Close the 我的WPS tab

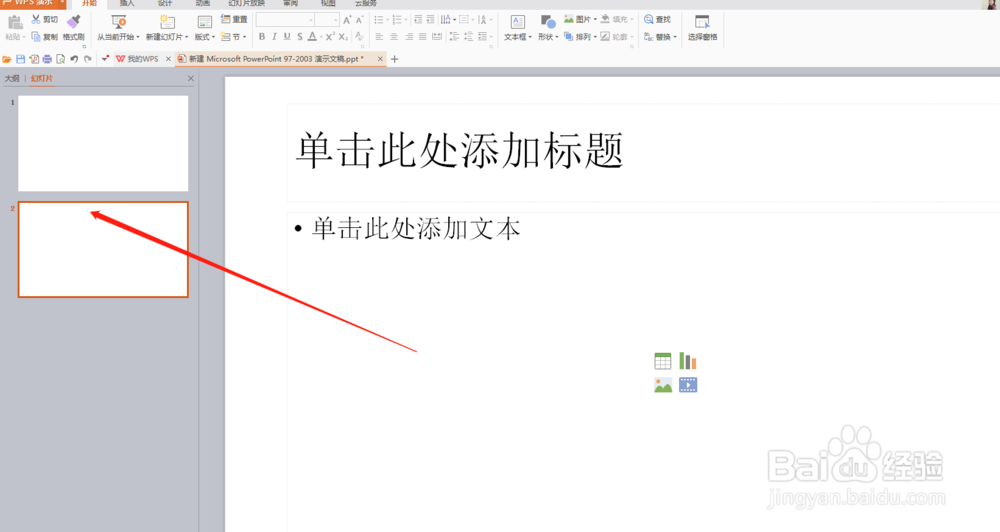click(x=168, y=59)
